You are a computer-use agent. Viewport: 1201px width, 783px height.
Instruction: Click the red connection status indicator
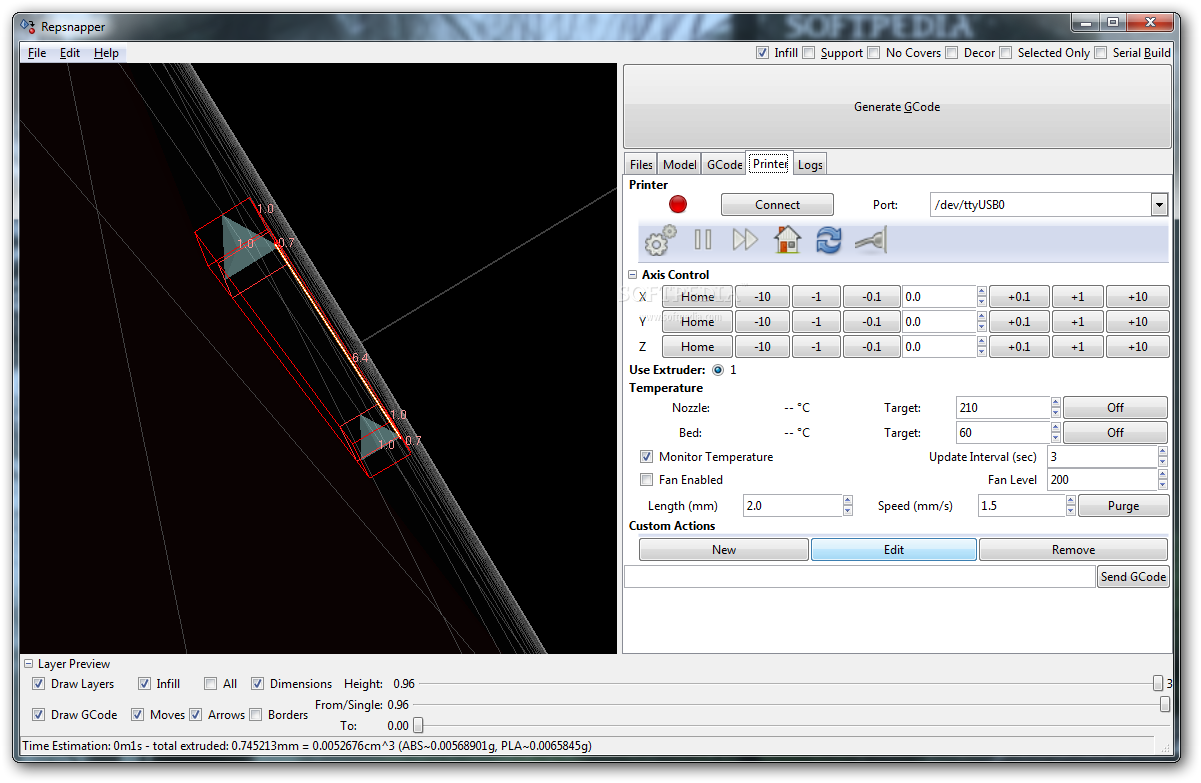(x=678, y=204)
